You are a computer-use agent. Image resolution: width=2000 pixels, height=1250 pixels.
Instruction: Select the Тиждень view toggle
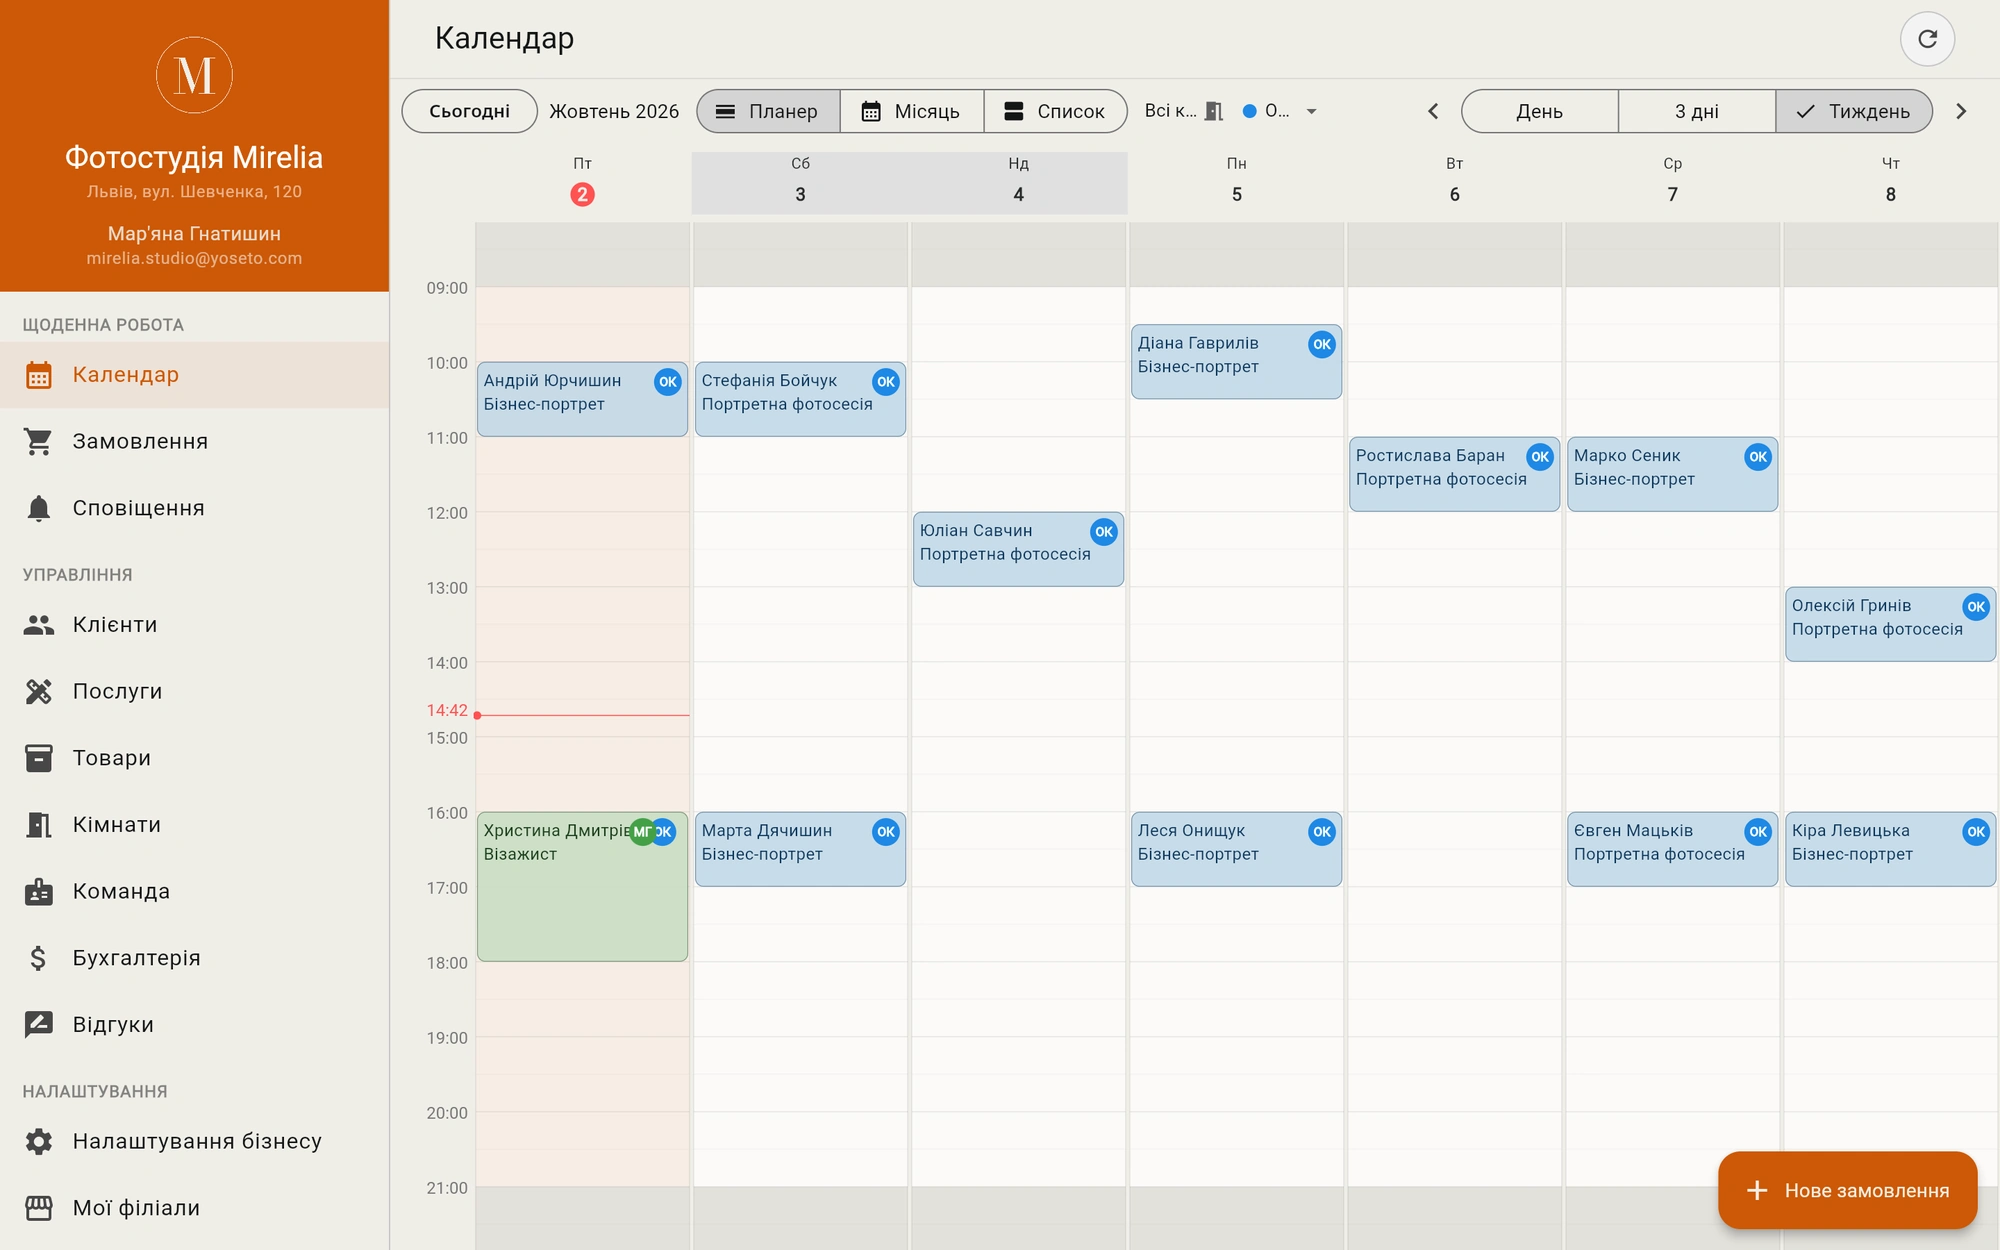point(1854,111)
